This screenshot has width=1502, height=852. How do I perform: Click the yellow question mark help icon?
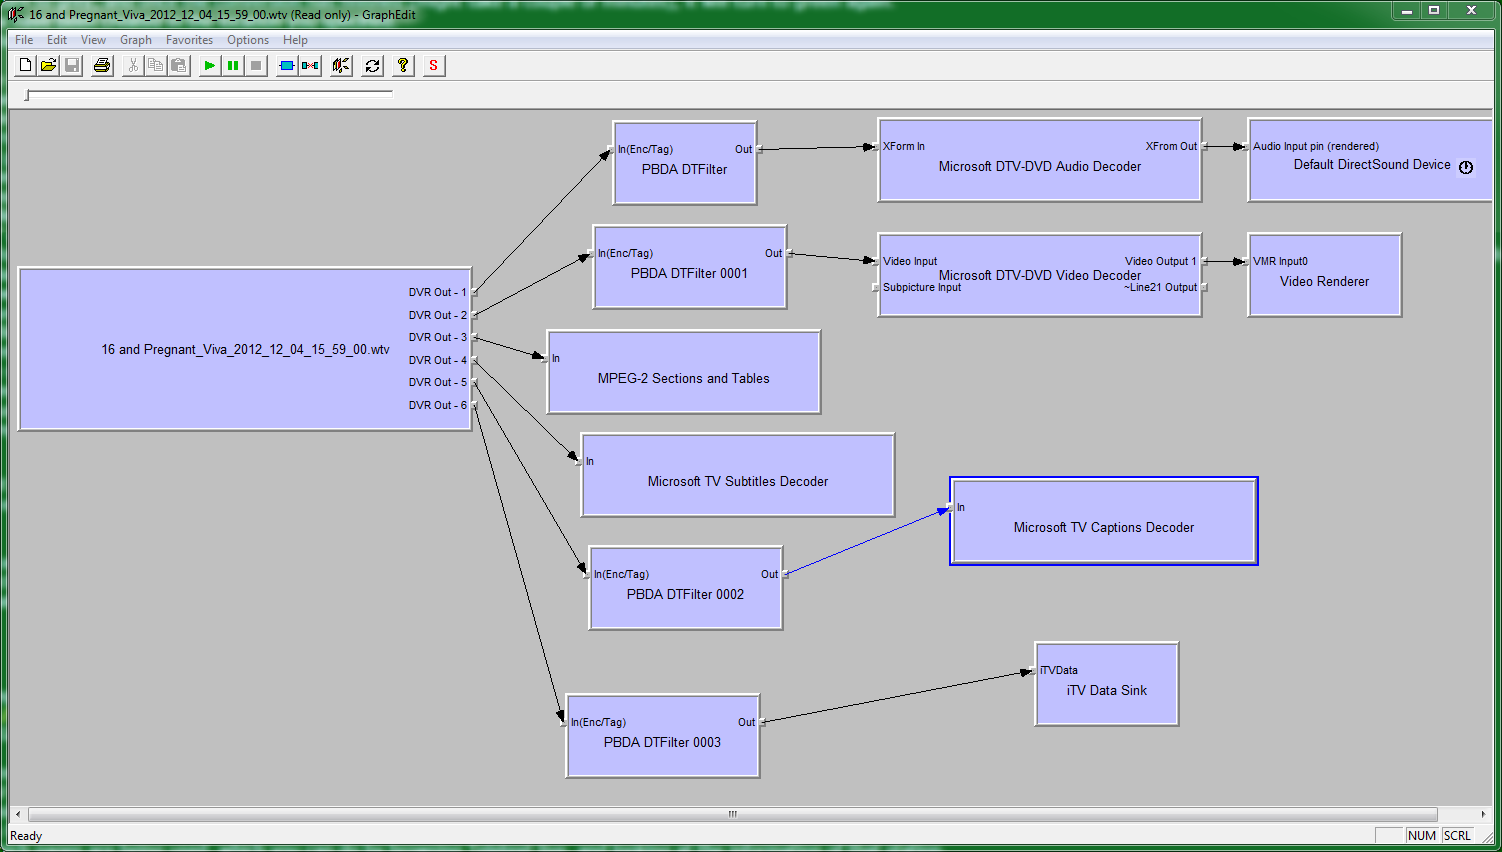pos(403,65)
